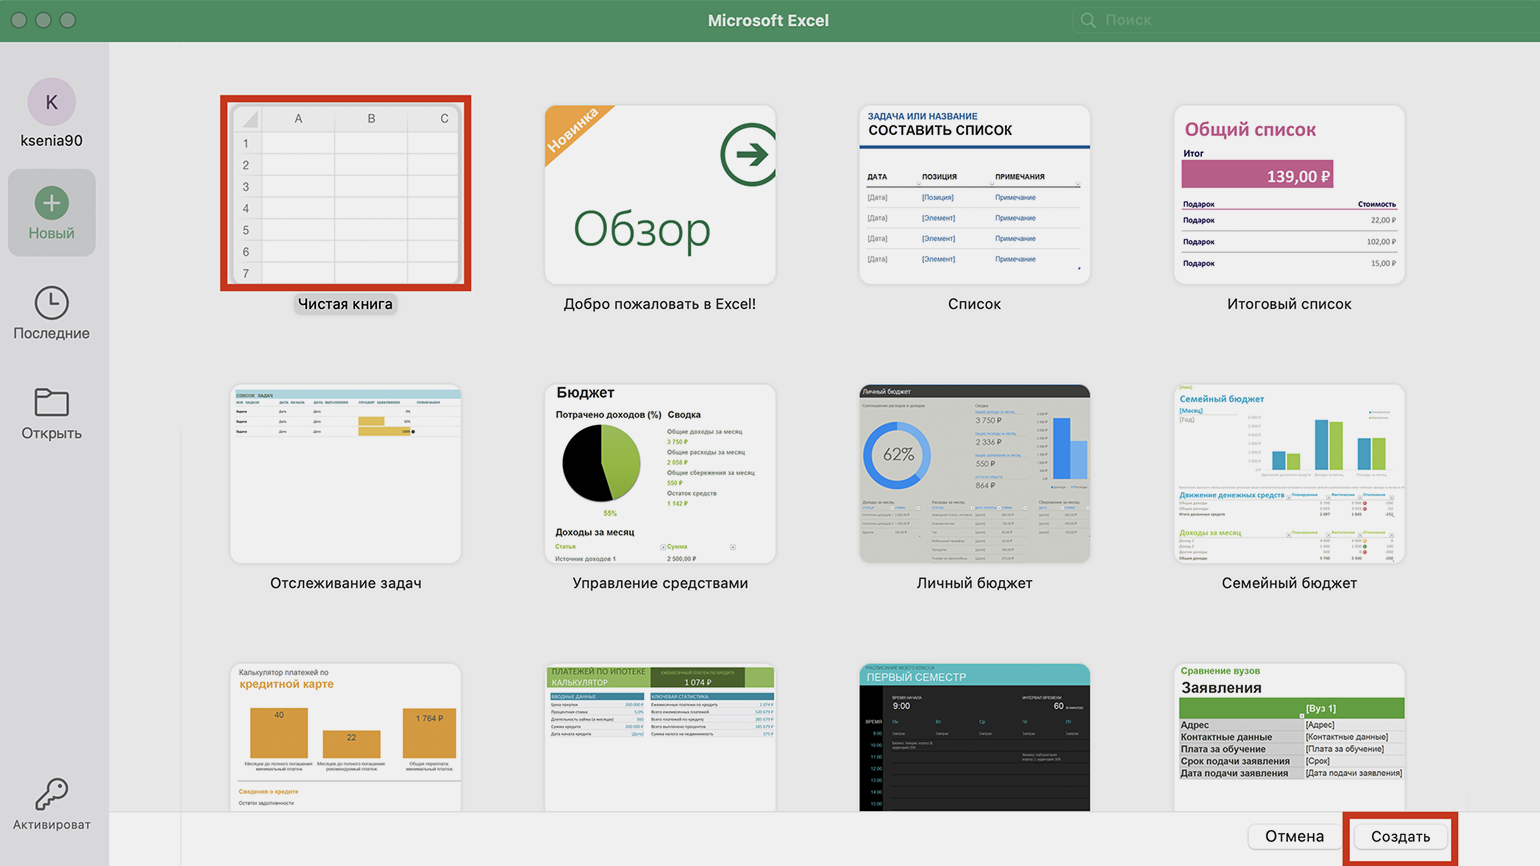Click the green plus New icon
This screenshot has width=1540, height=866.
coord(51,203)
